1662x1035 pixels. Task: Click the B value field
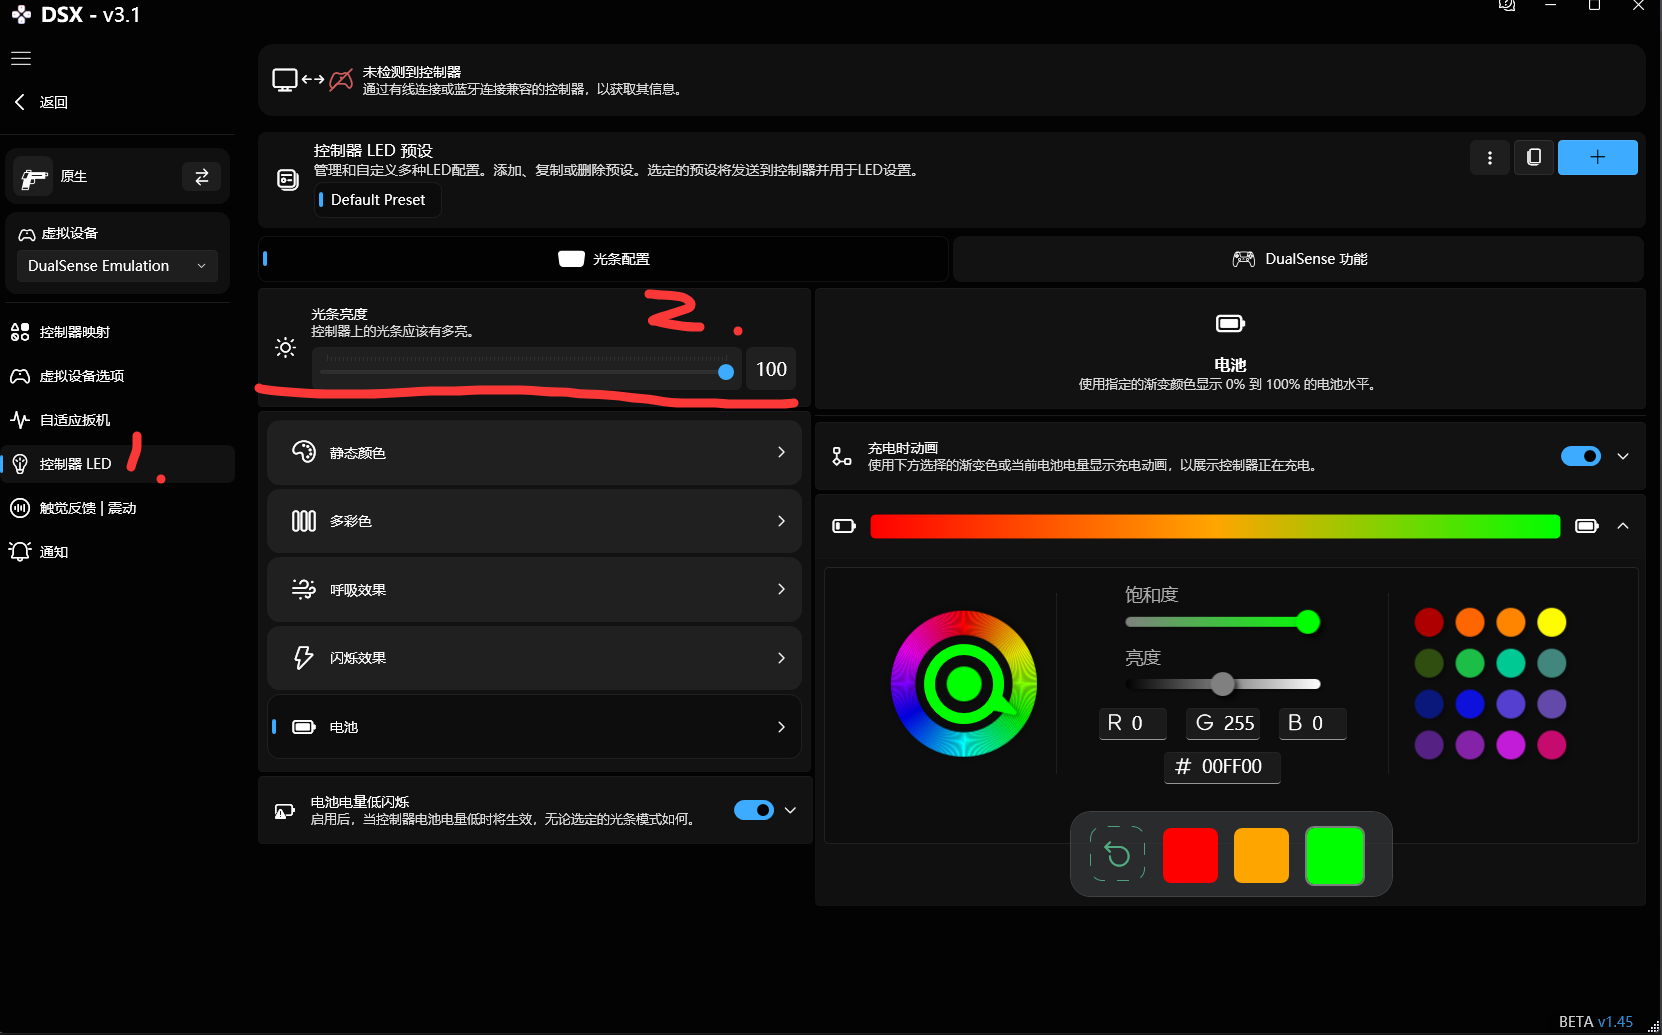1313,723
